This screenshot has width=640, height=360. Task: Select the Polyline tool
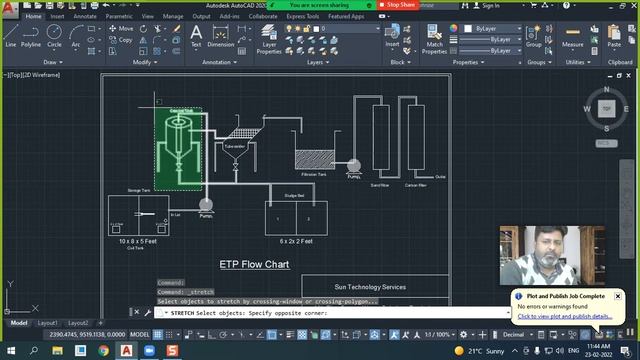pos(31,36)
